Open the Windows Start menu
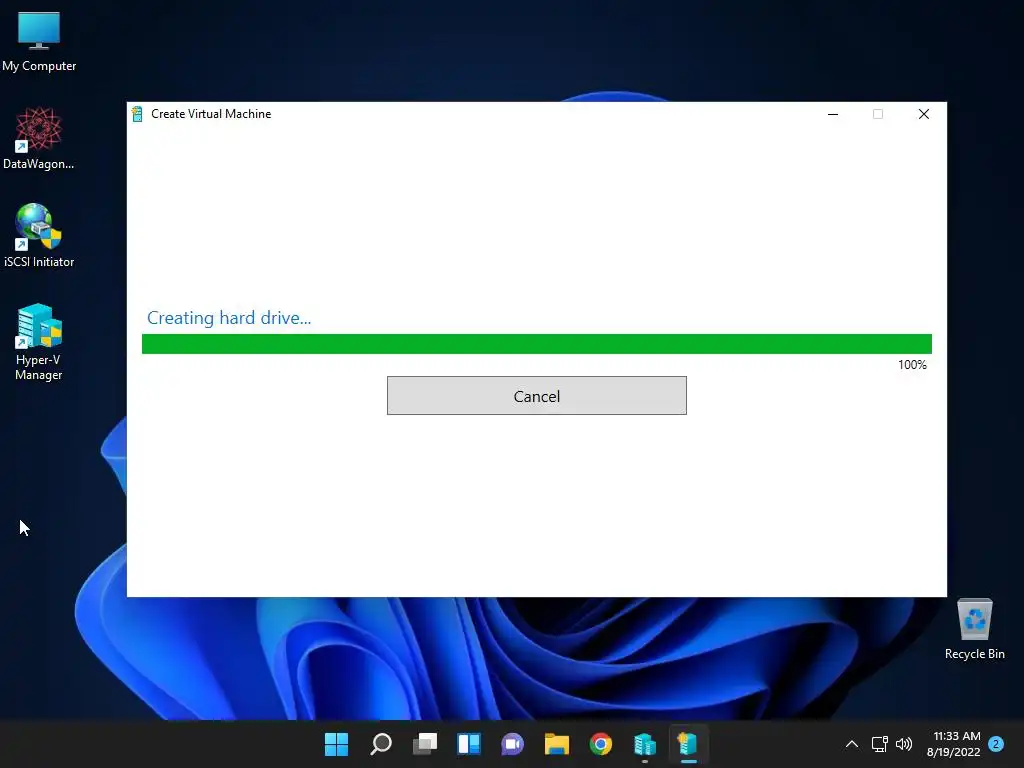The image size is (1024, 768). pos(336,744)
